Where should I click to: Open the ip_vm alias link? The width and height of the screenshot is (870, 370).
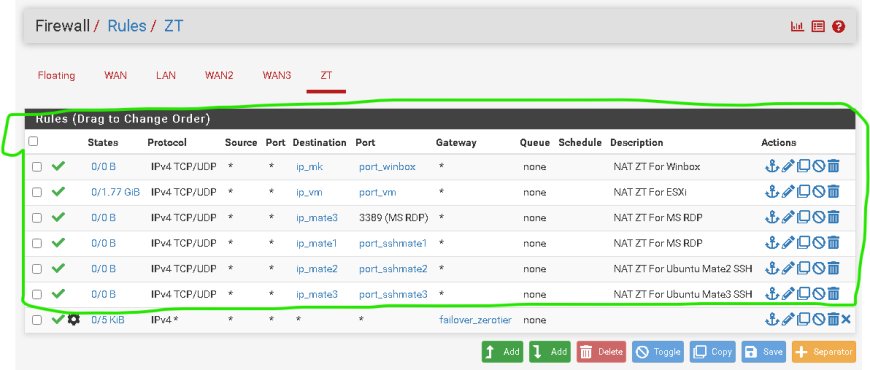(x=309, y=192)
